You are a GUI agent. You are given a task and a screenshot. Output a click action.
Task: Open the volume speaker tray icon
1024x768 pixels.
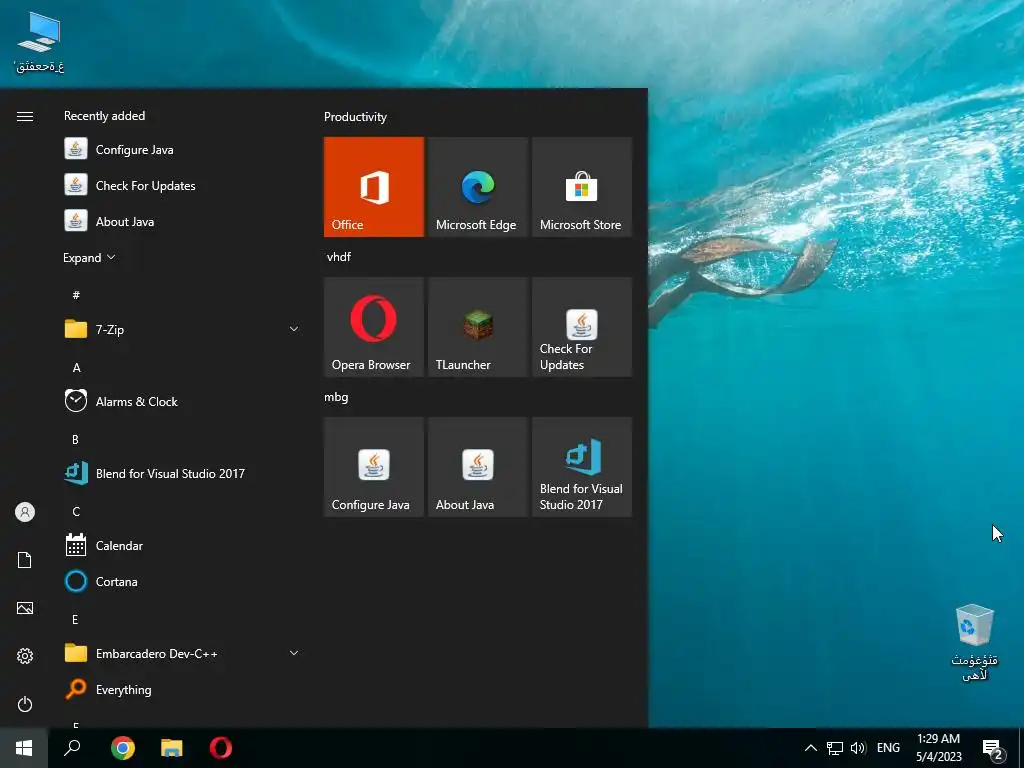pos(858,748)
